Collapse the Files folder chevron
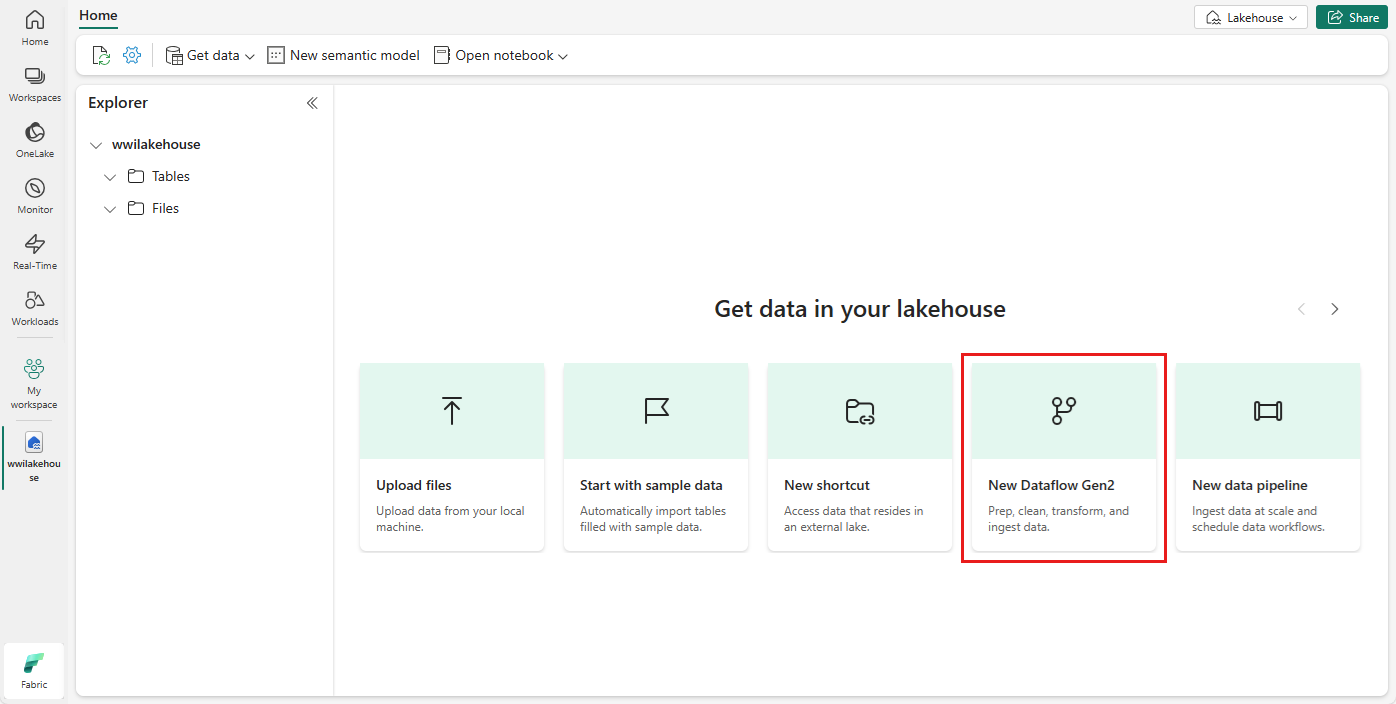The width and height of the screenshot is (1396, 704). coord(110,209)
